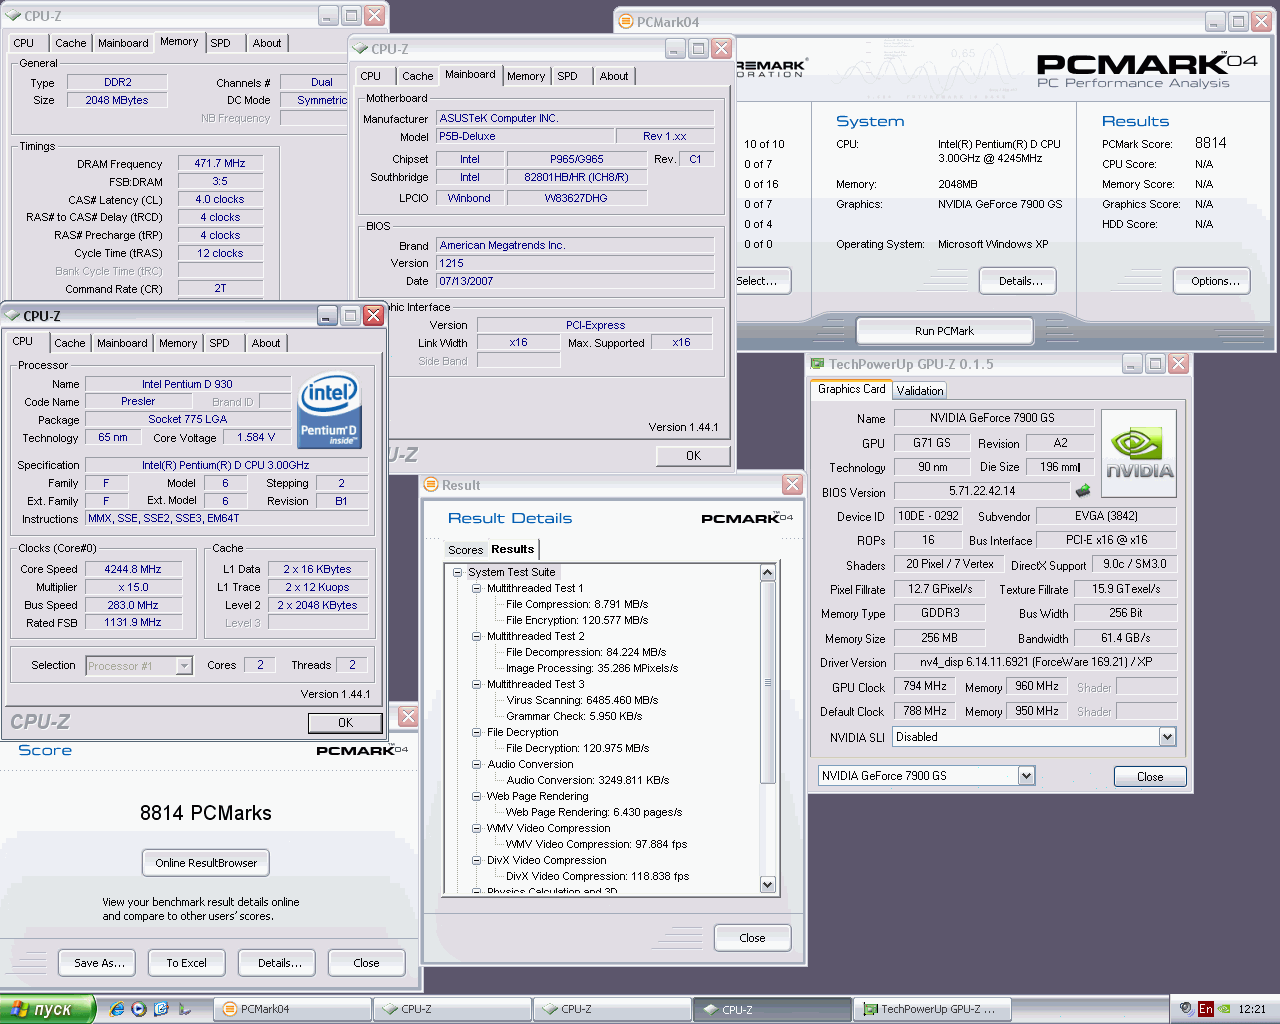Collapse the Web Page Rendering node
This screenshot has height=1024, width=1280.
point(477,796)
